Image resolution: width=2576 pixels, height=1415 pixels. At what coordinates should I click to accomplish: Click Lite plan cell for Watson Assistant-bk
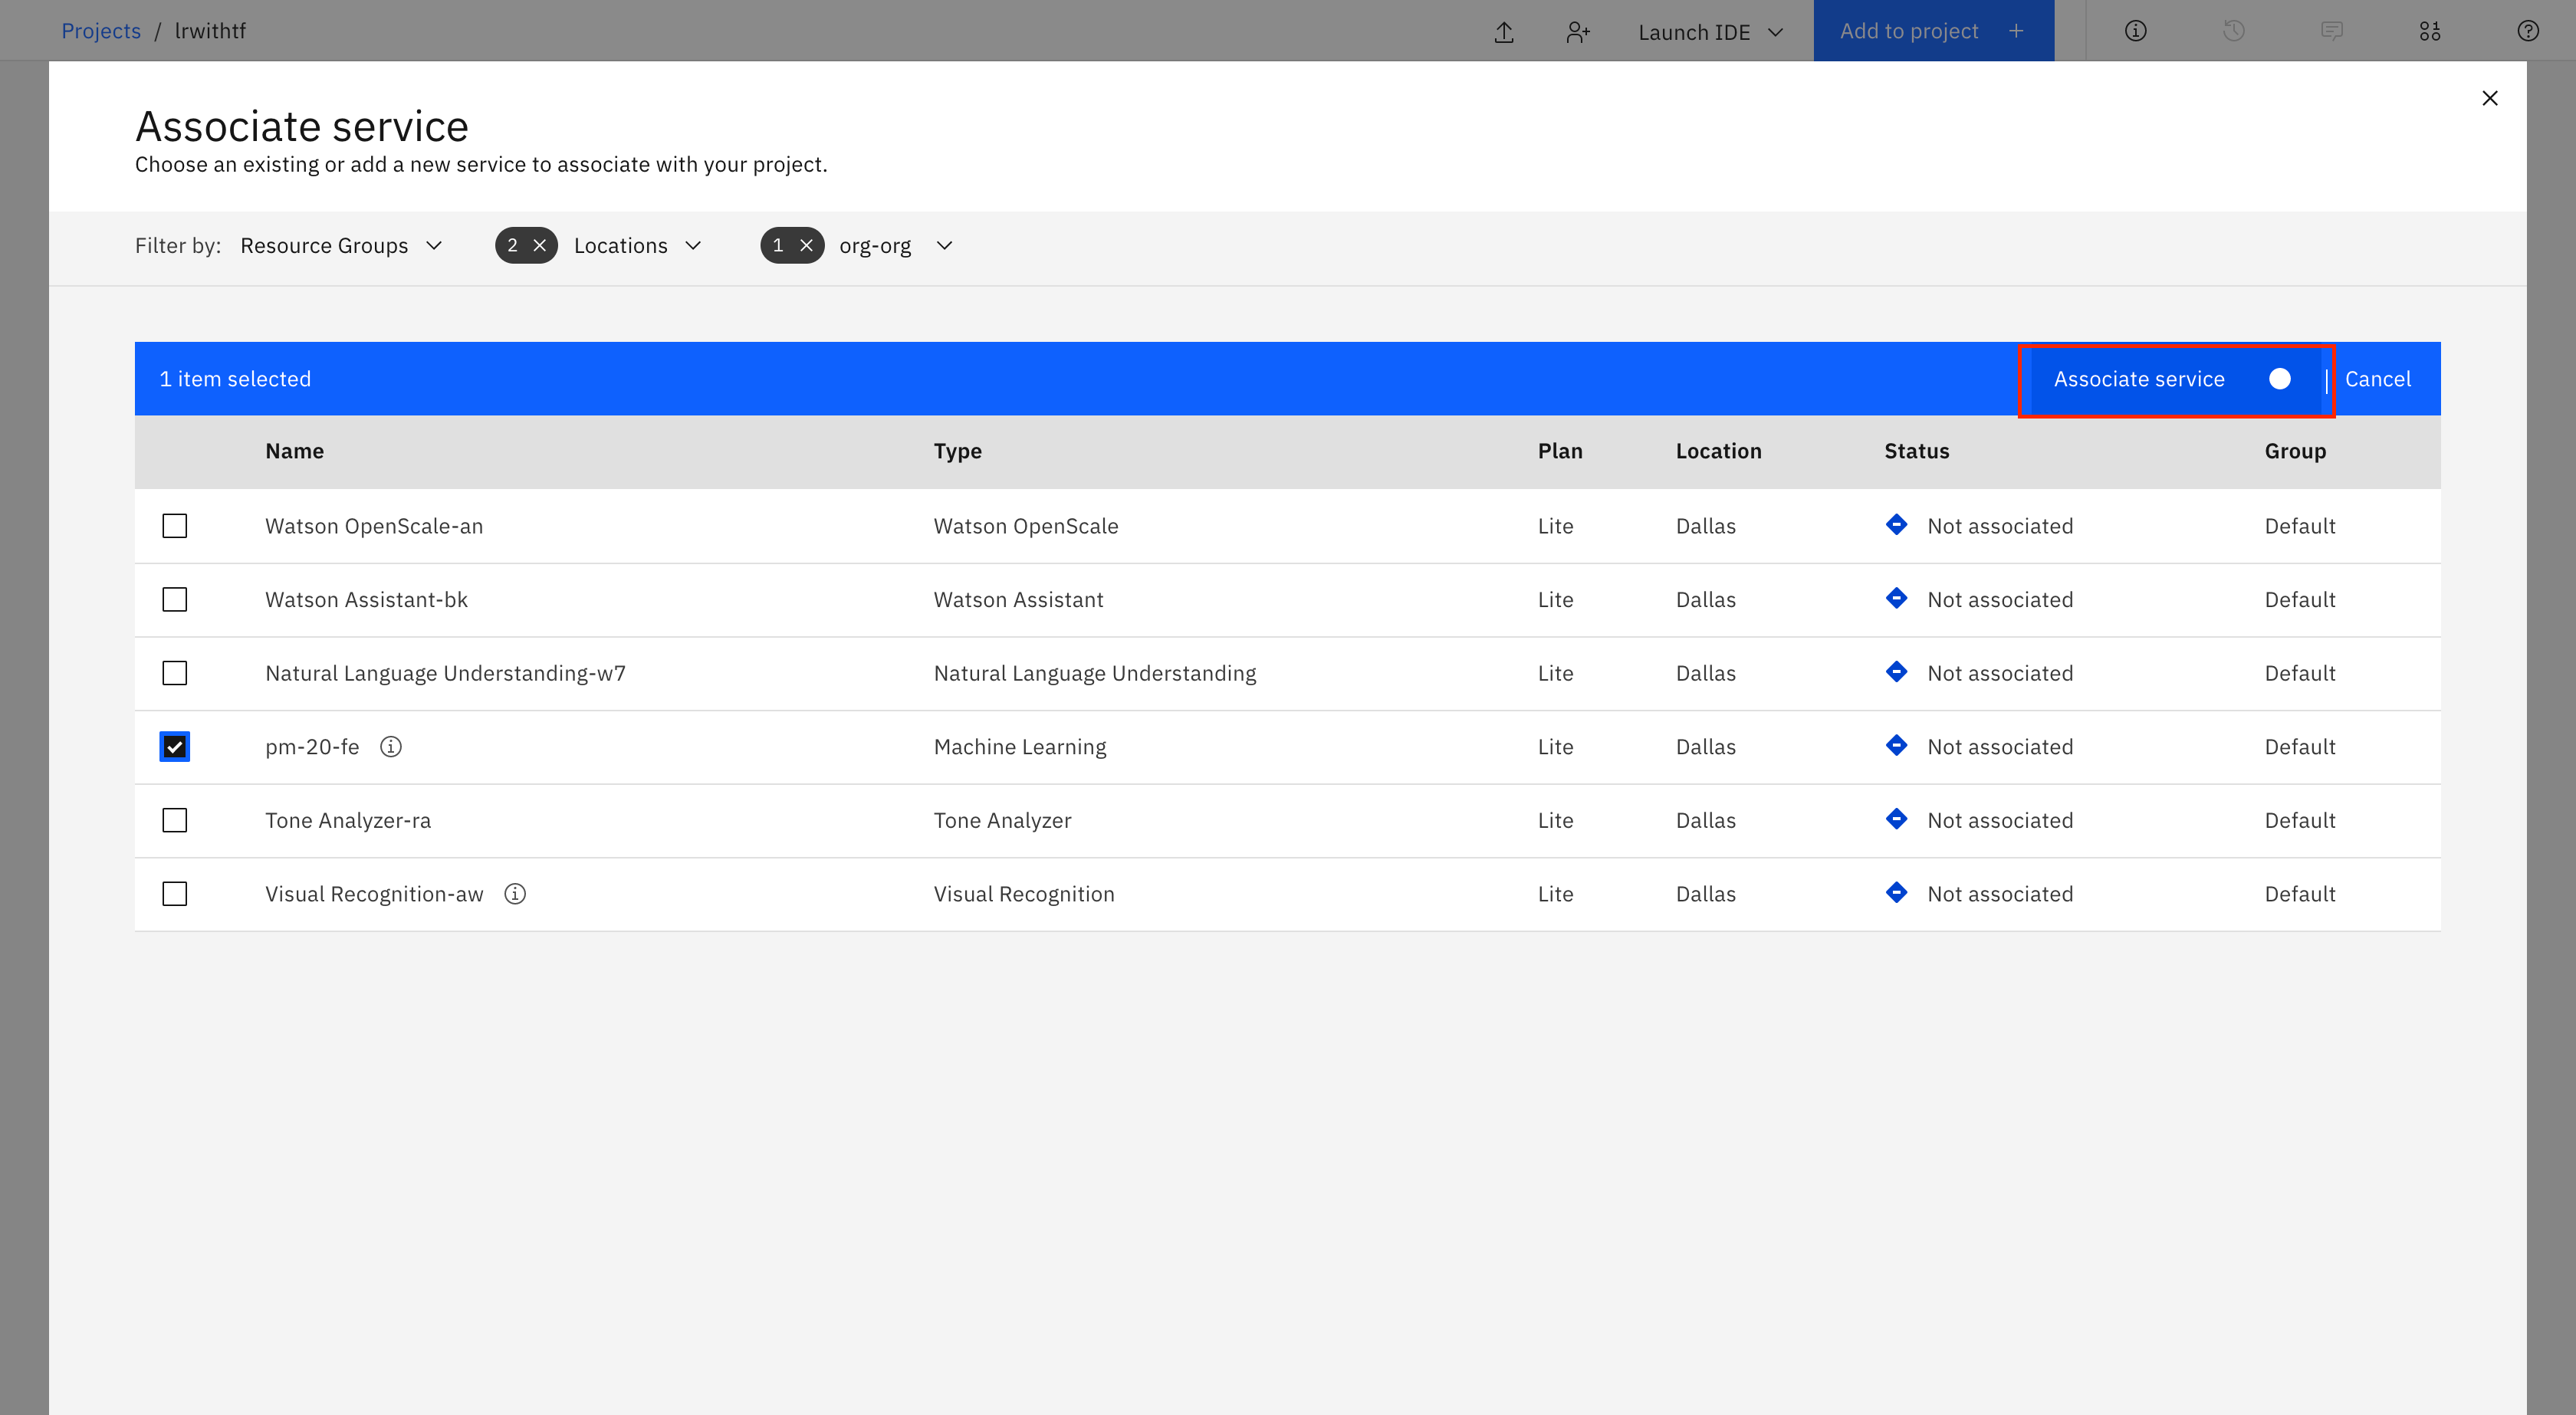[1555, 600]
